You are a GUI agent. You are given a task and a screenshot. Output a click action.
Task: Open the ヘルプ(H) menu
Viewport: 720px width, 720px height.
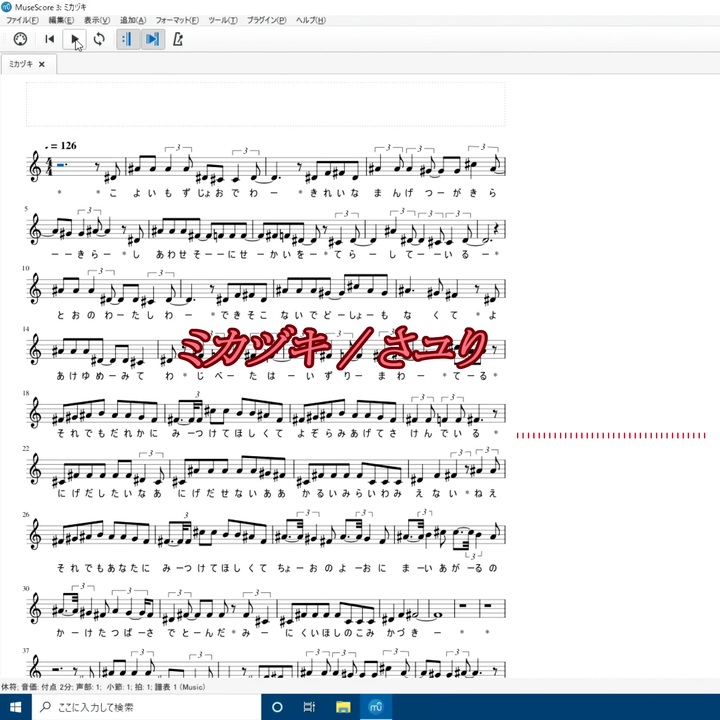[310, 20]
